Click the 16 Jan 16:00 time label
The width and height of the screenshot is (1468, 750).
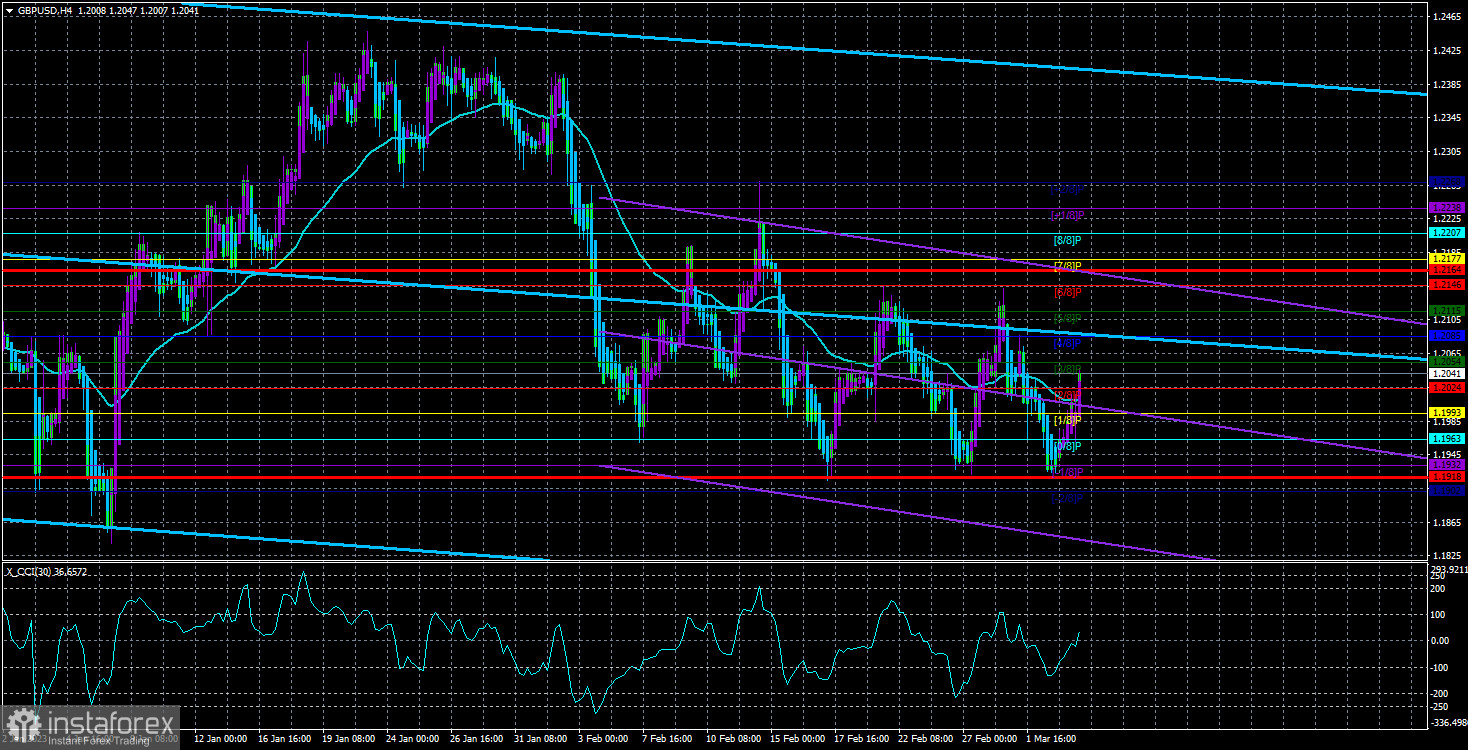286,739
